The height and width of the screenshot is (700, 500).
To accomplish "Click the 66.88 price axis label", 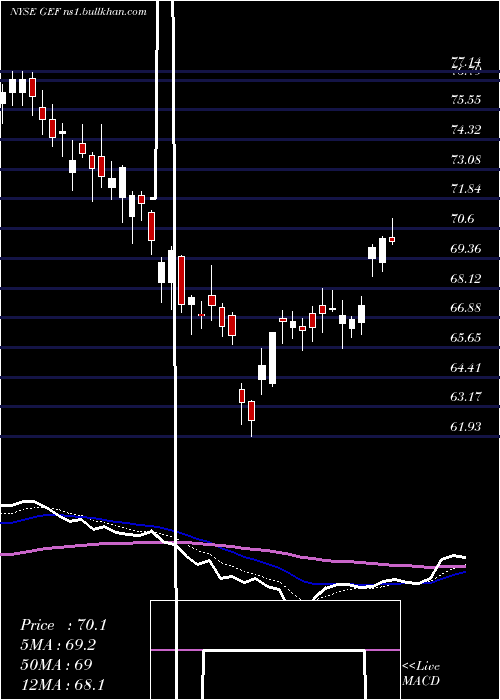I will [466, 308].
